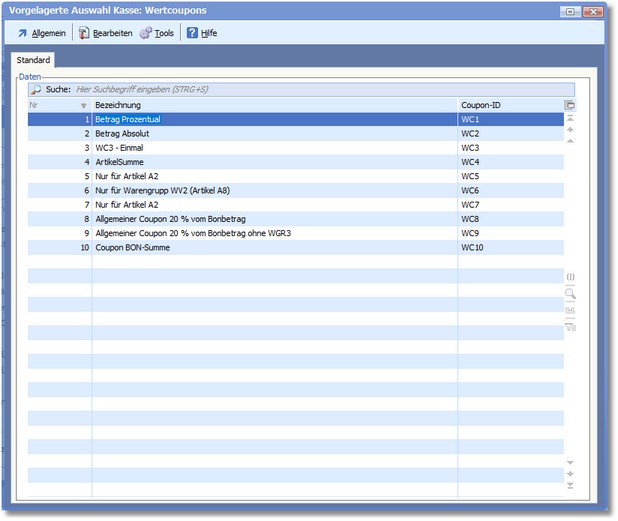Jump to last record with bottom arrow
The height and width of the screenshot is (521, 618).
(x=570, y=486)
